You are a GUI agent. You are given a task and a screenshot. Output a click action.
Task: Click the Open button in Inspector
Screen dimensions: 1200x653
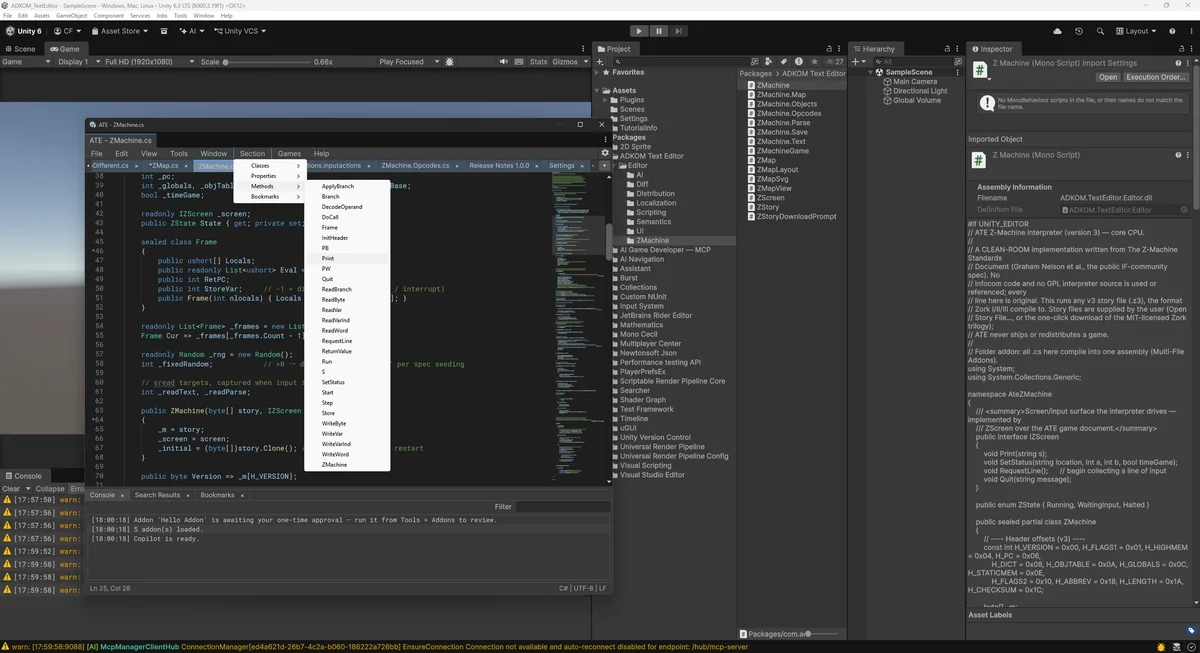(1108, 77)
